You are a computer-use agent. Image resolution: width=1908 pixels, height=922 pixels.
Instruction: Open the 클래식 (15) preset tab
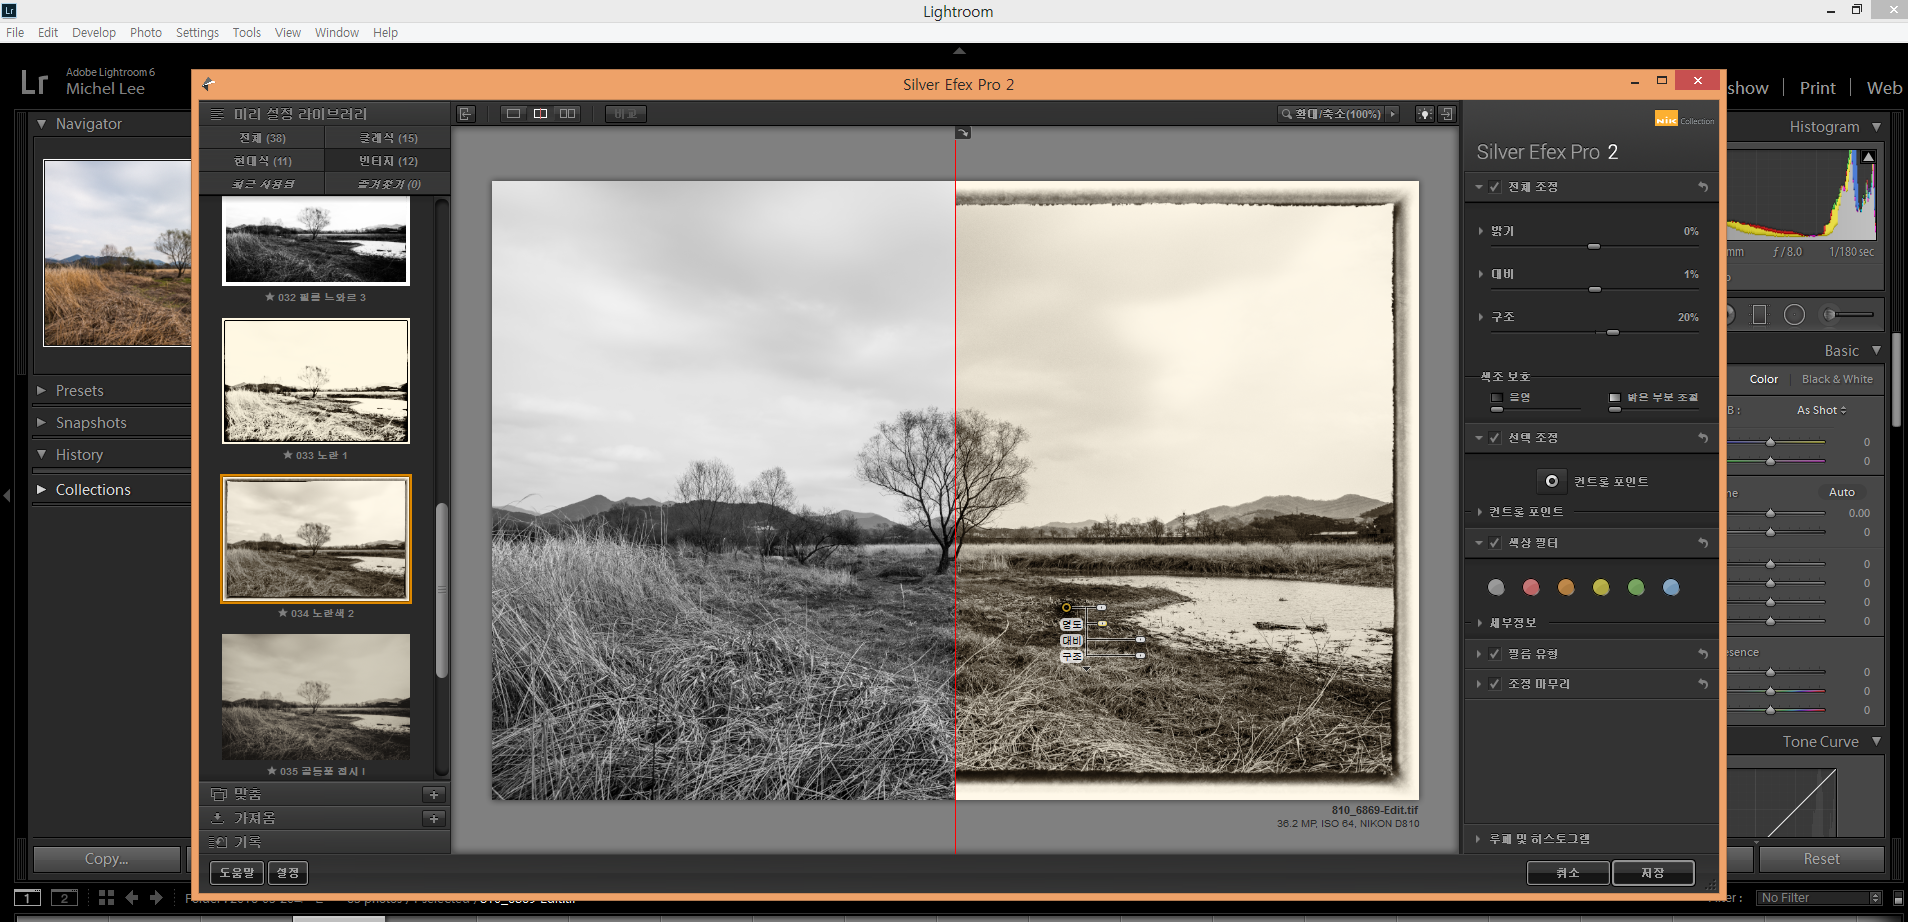coord(388,138)
